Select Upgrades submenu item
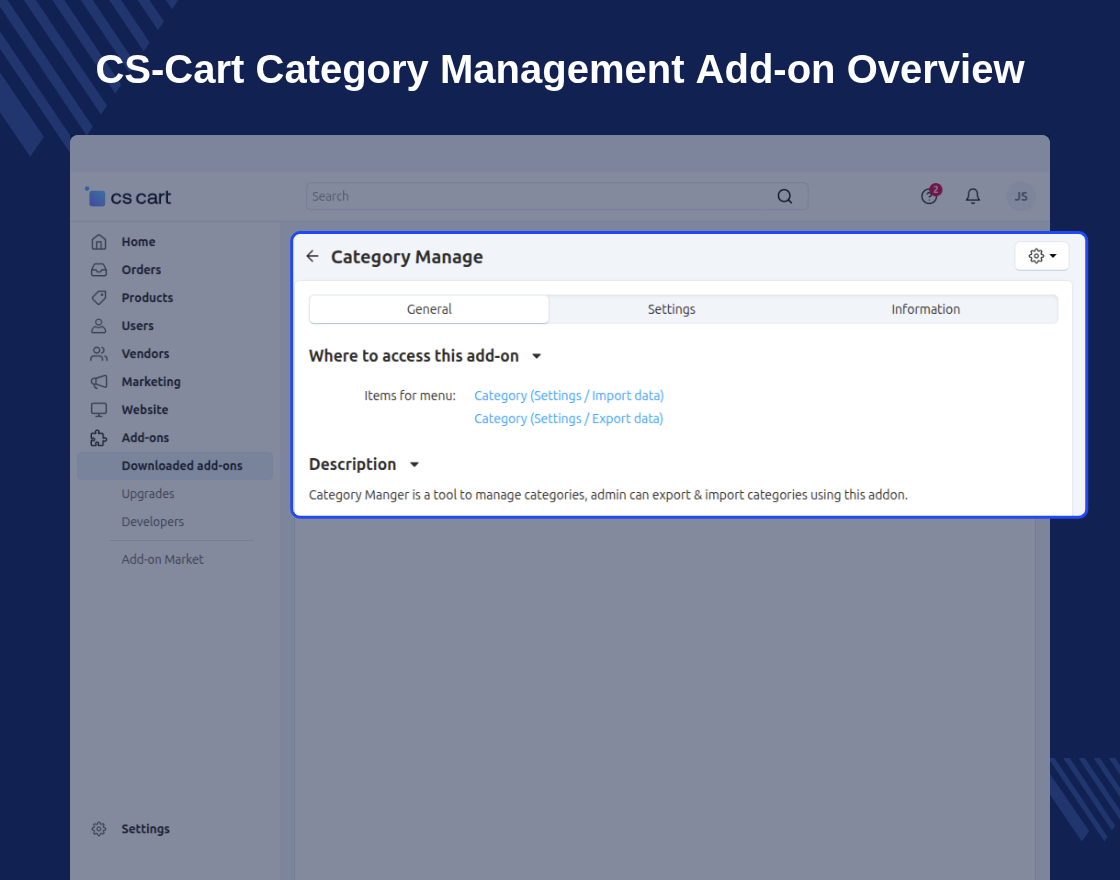The width and height of the screenshot is (1120, 880). [148, 494]
